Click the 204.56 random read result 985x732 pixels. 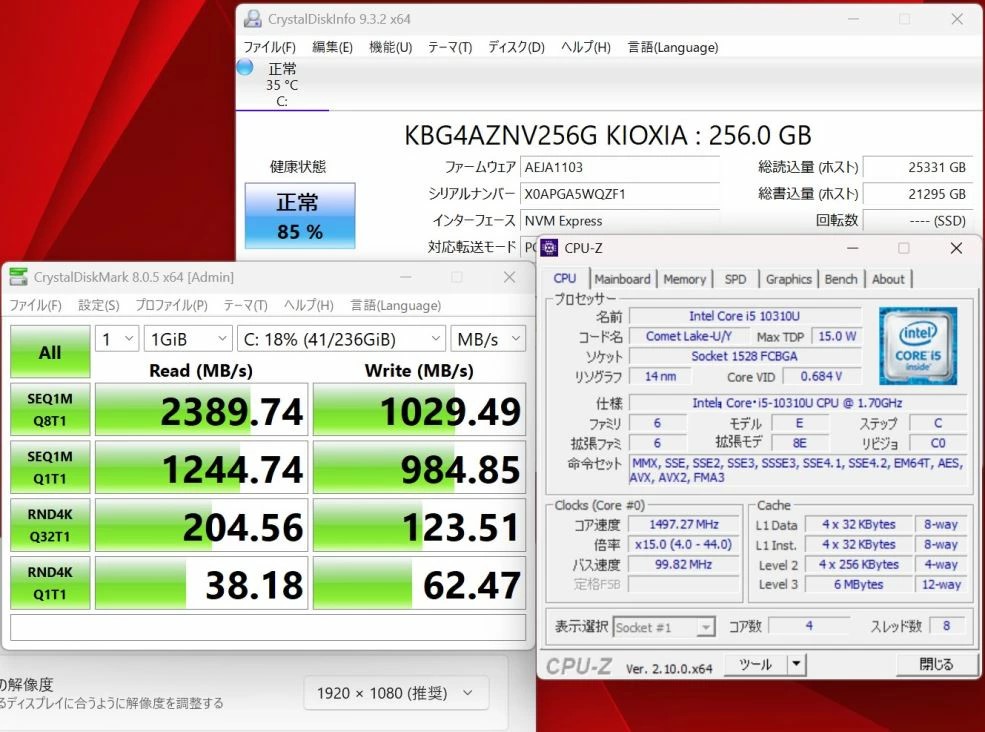(x=202, y=525)
